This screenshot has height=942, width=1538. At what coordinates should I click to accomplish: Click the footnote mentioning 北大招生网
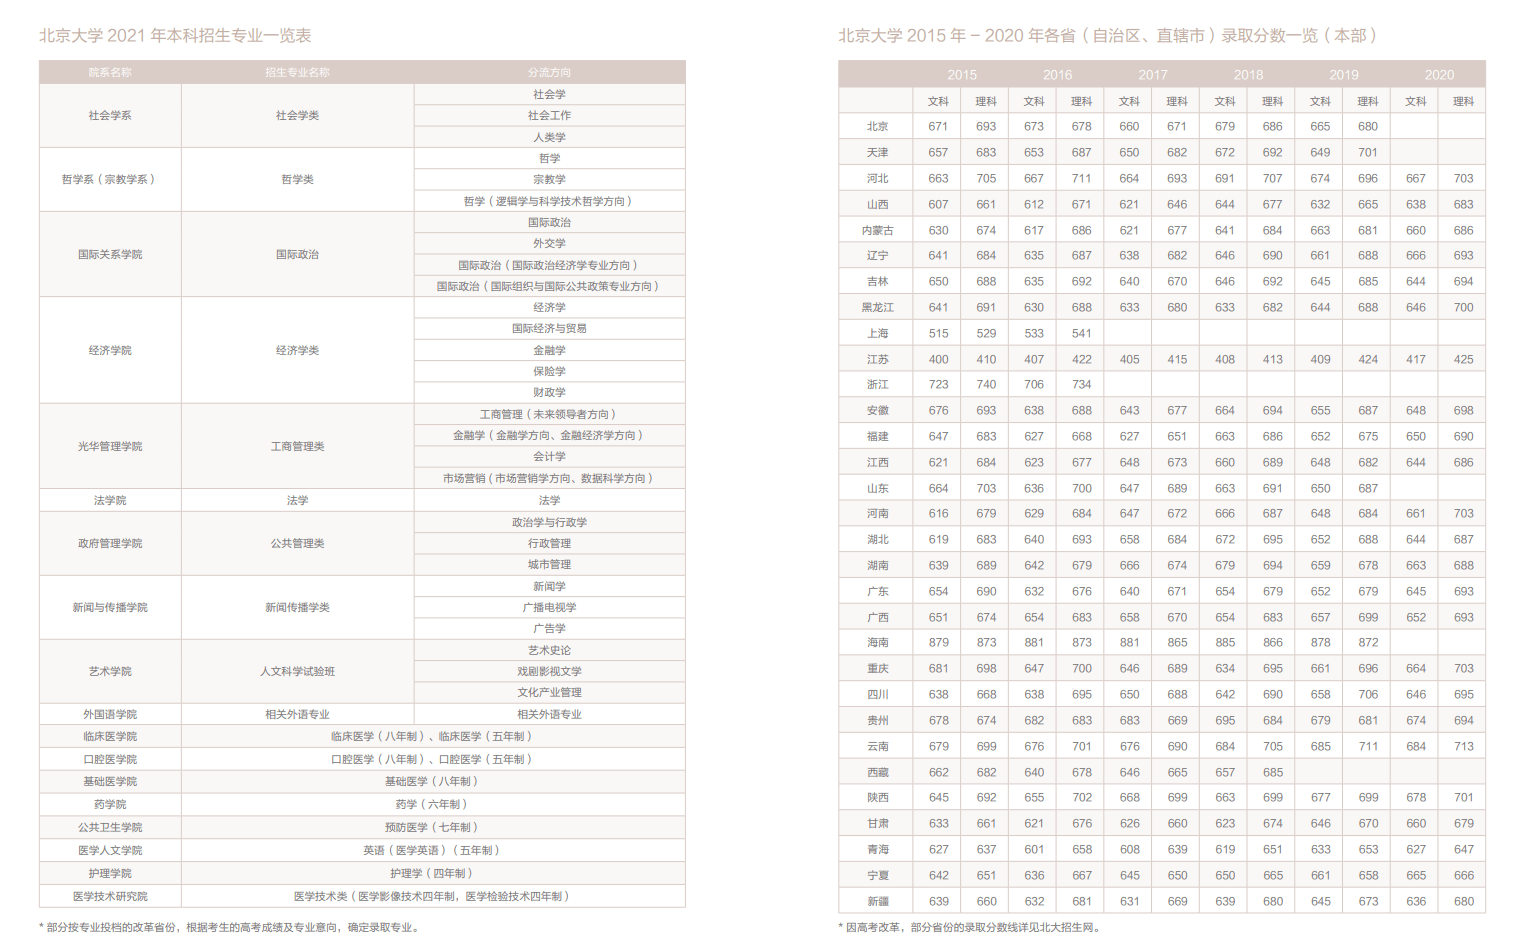pos(970,927)
